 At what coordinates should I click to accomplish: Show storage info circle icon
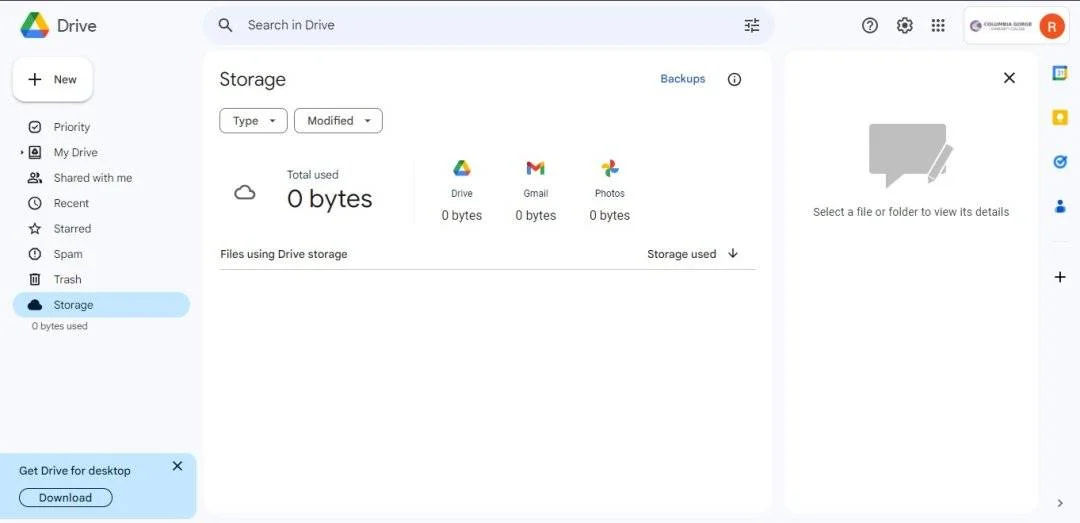tap(734, 79)
